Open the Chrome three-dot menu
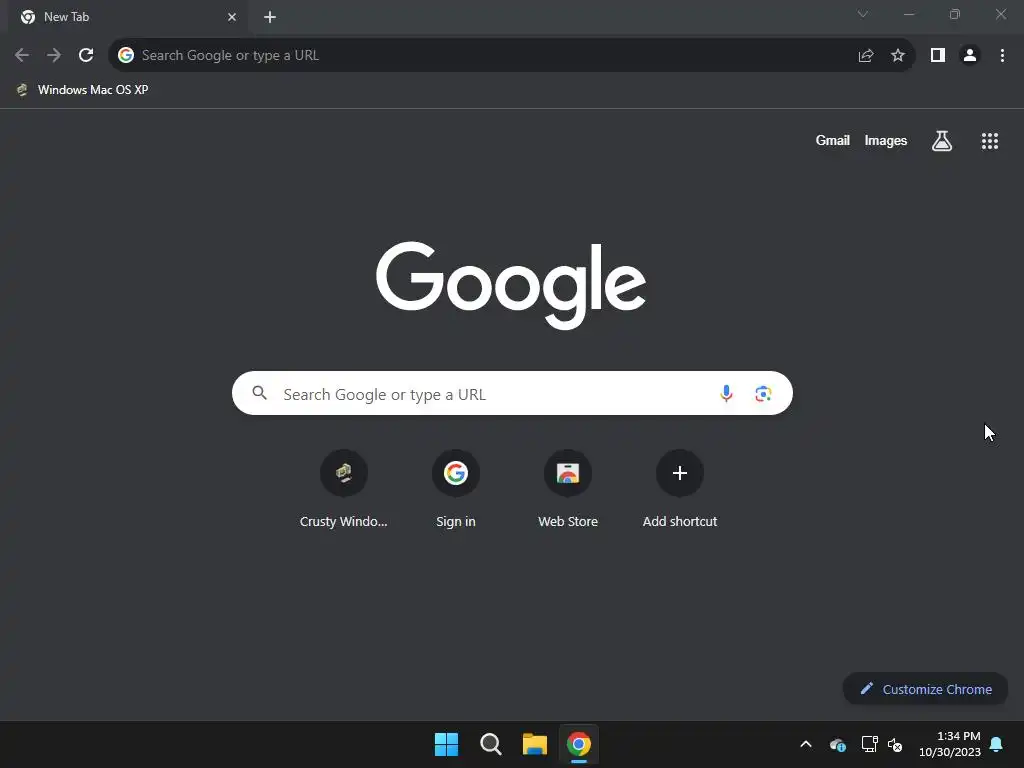The height and width of the screenshot is (768, 1024). coord(1002,56)
